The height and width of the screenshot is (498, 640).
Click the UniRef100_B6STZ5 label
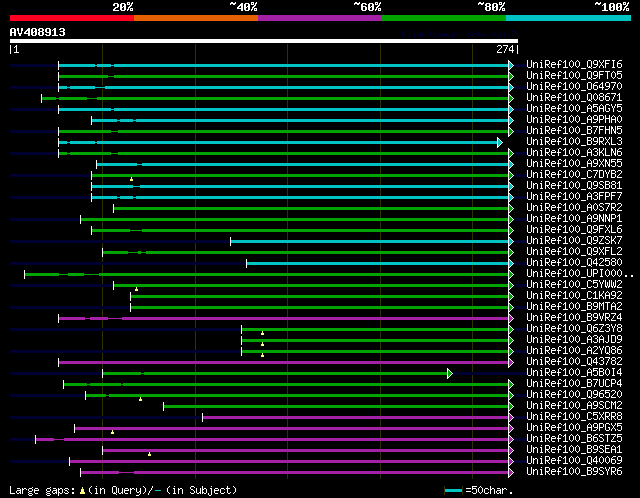click(574, 439)
